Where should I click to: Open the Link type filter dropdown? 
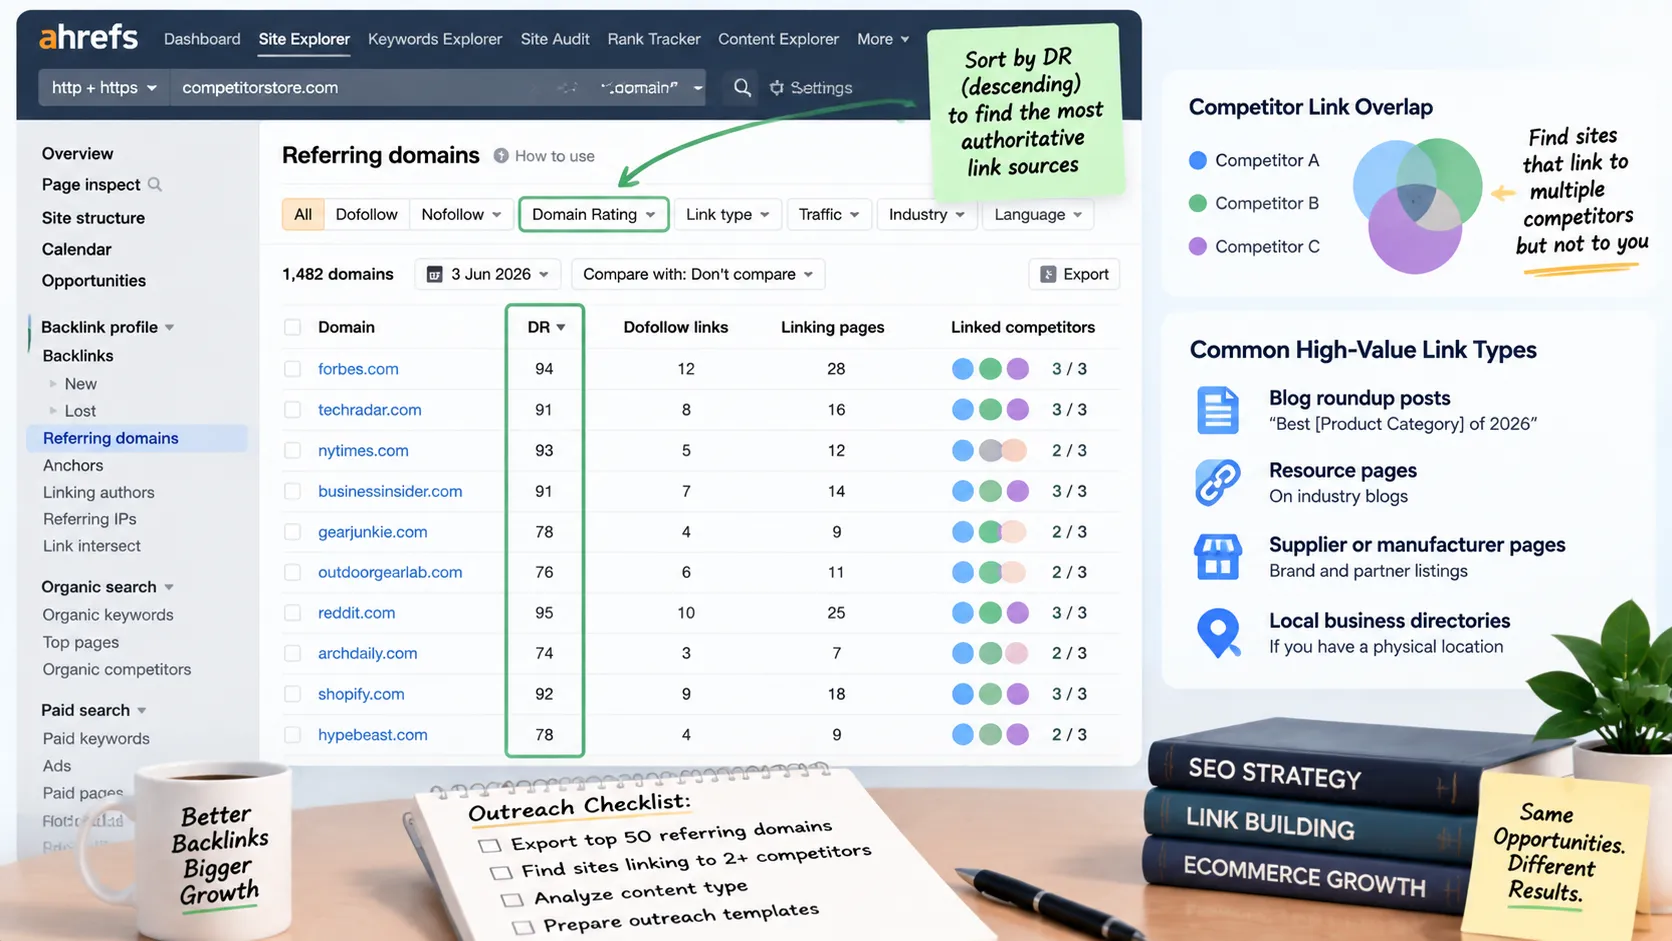[727, 214]
